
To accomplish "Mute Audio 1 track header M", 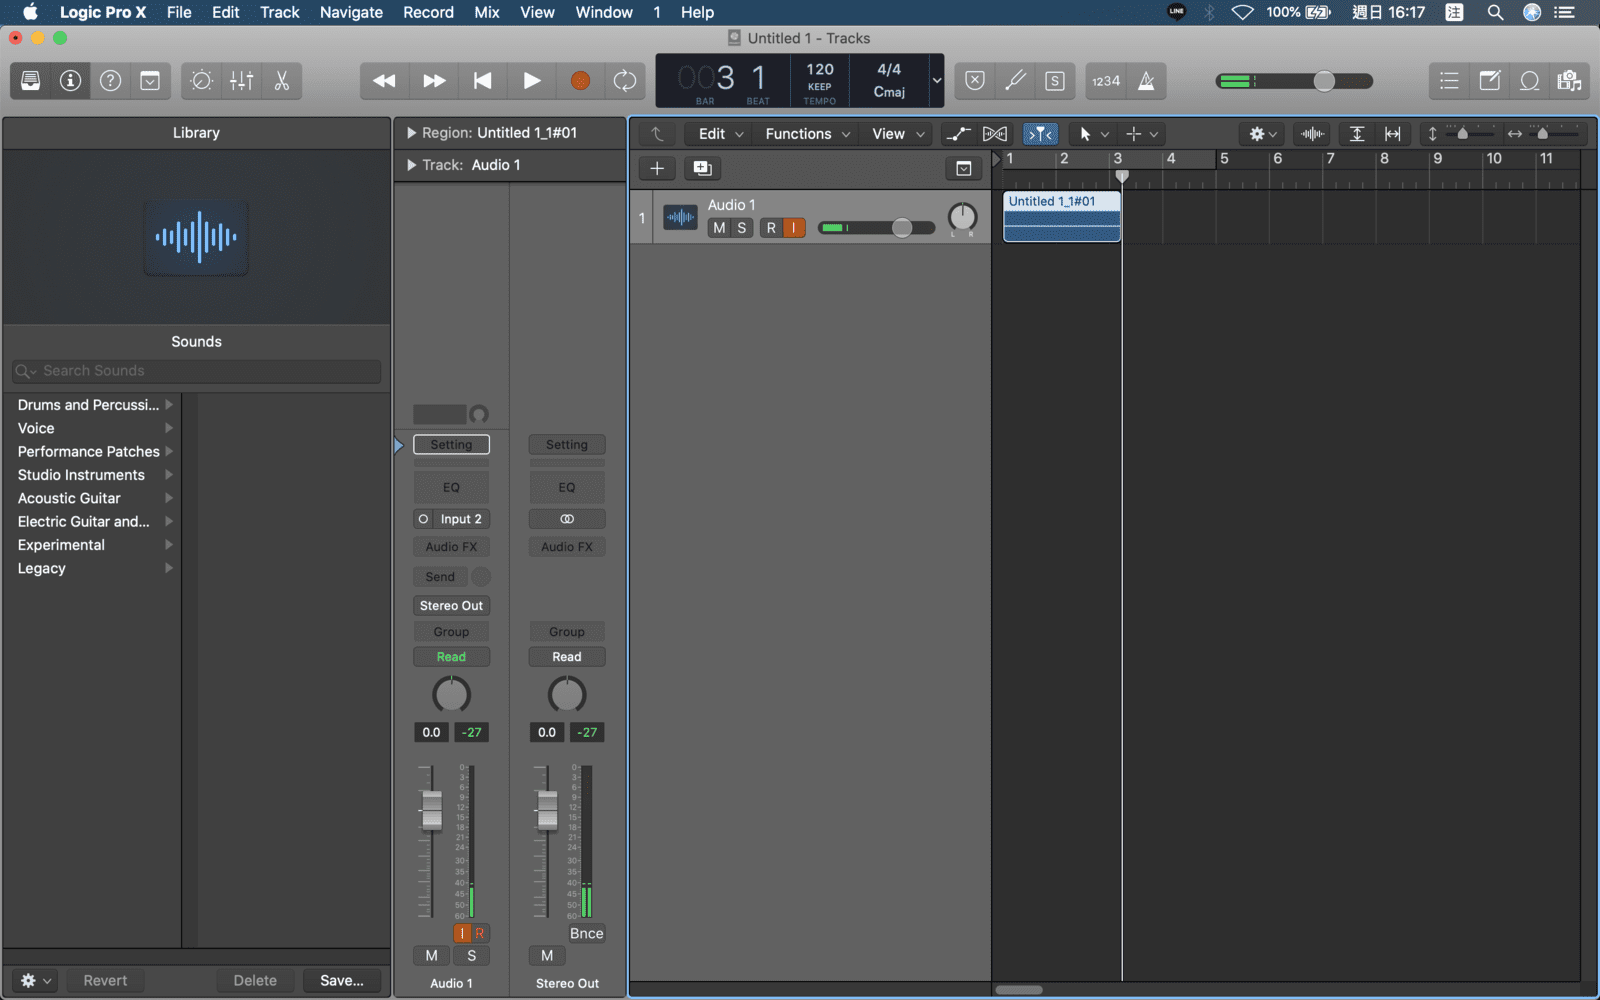I will (719, 228).
